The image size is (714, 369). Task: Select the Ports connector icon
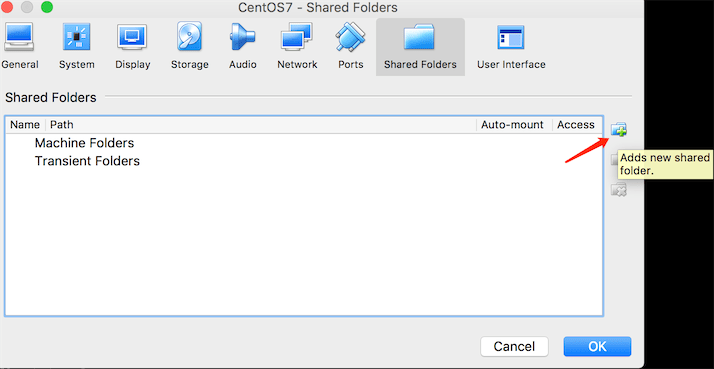click(x=350, y=37)
